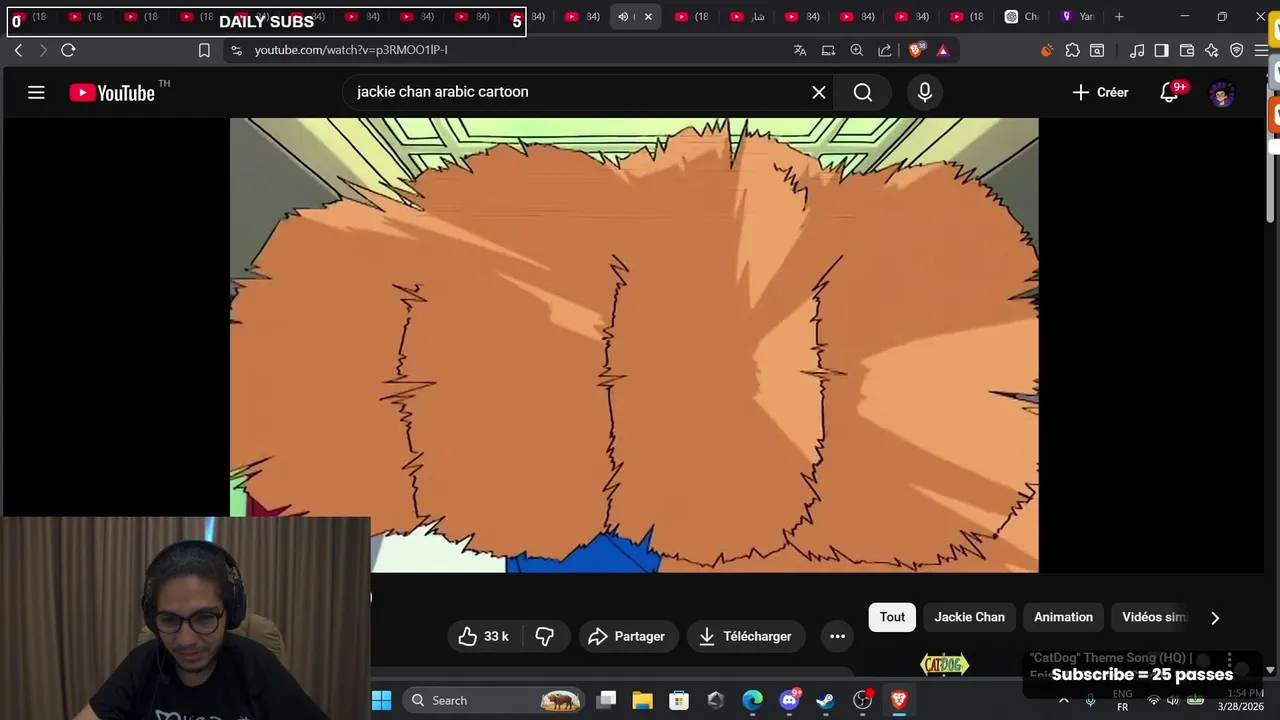Open Brave Shields lion icon
Image resolution: width=1280 pixels, height=720 pixels.
[x=916, y=50]
